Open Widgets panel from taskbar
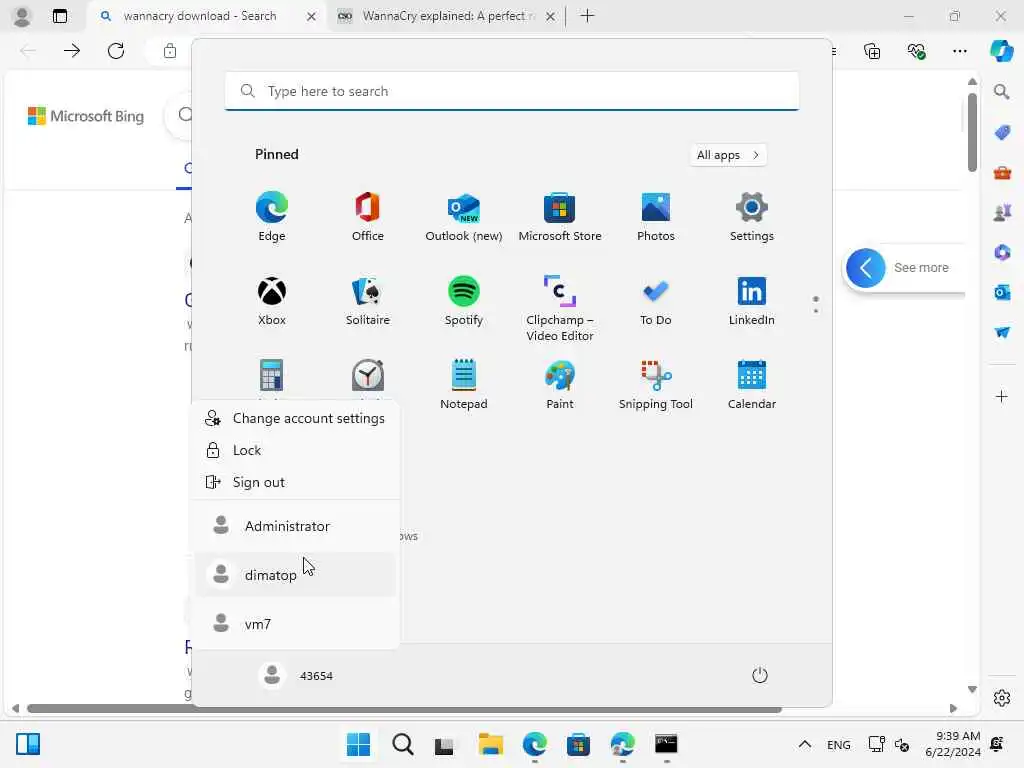The height and width of the screenshot is (768, 1024). [x=28, y=744]
